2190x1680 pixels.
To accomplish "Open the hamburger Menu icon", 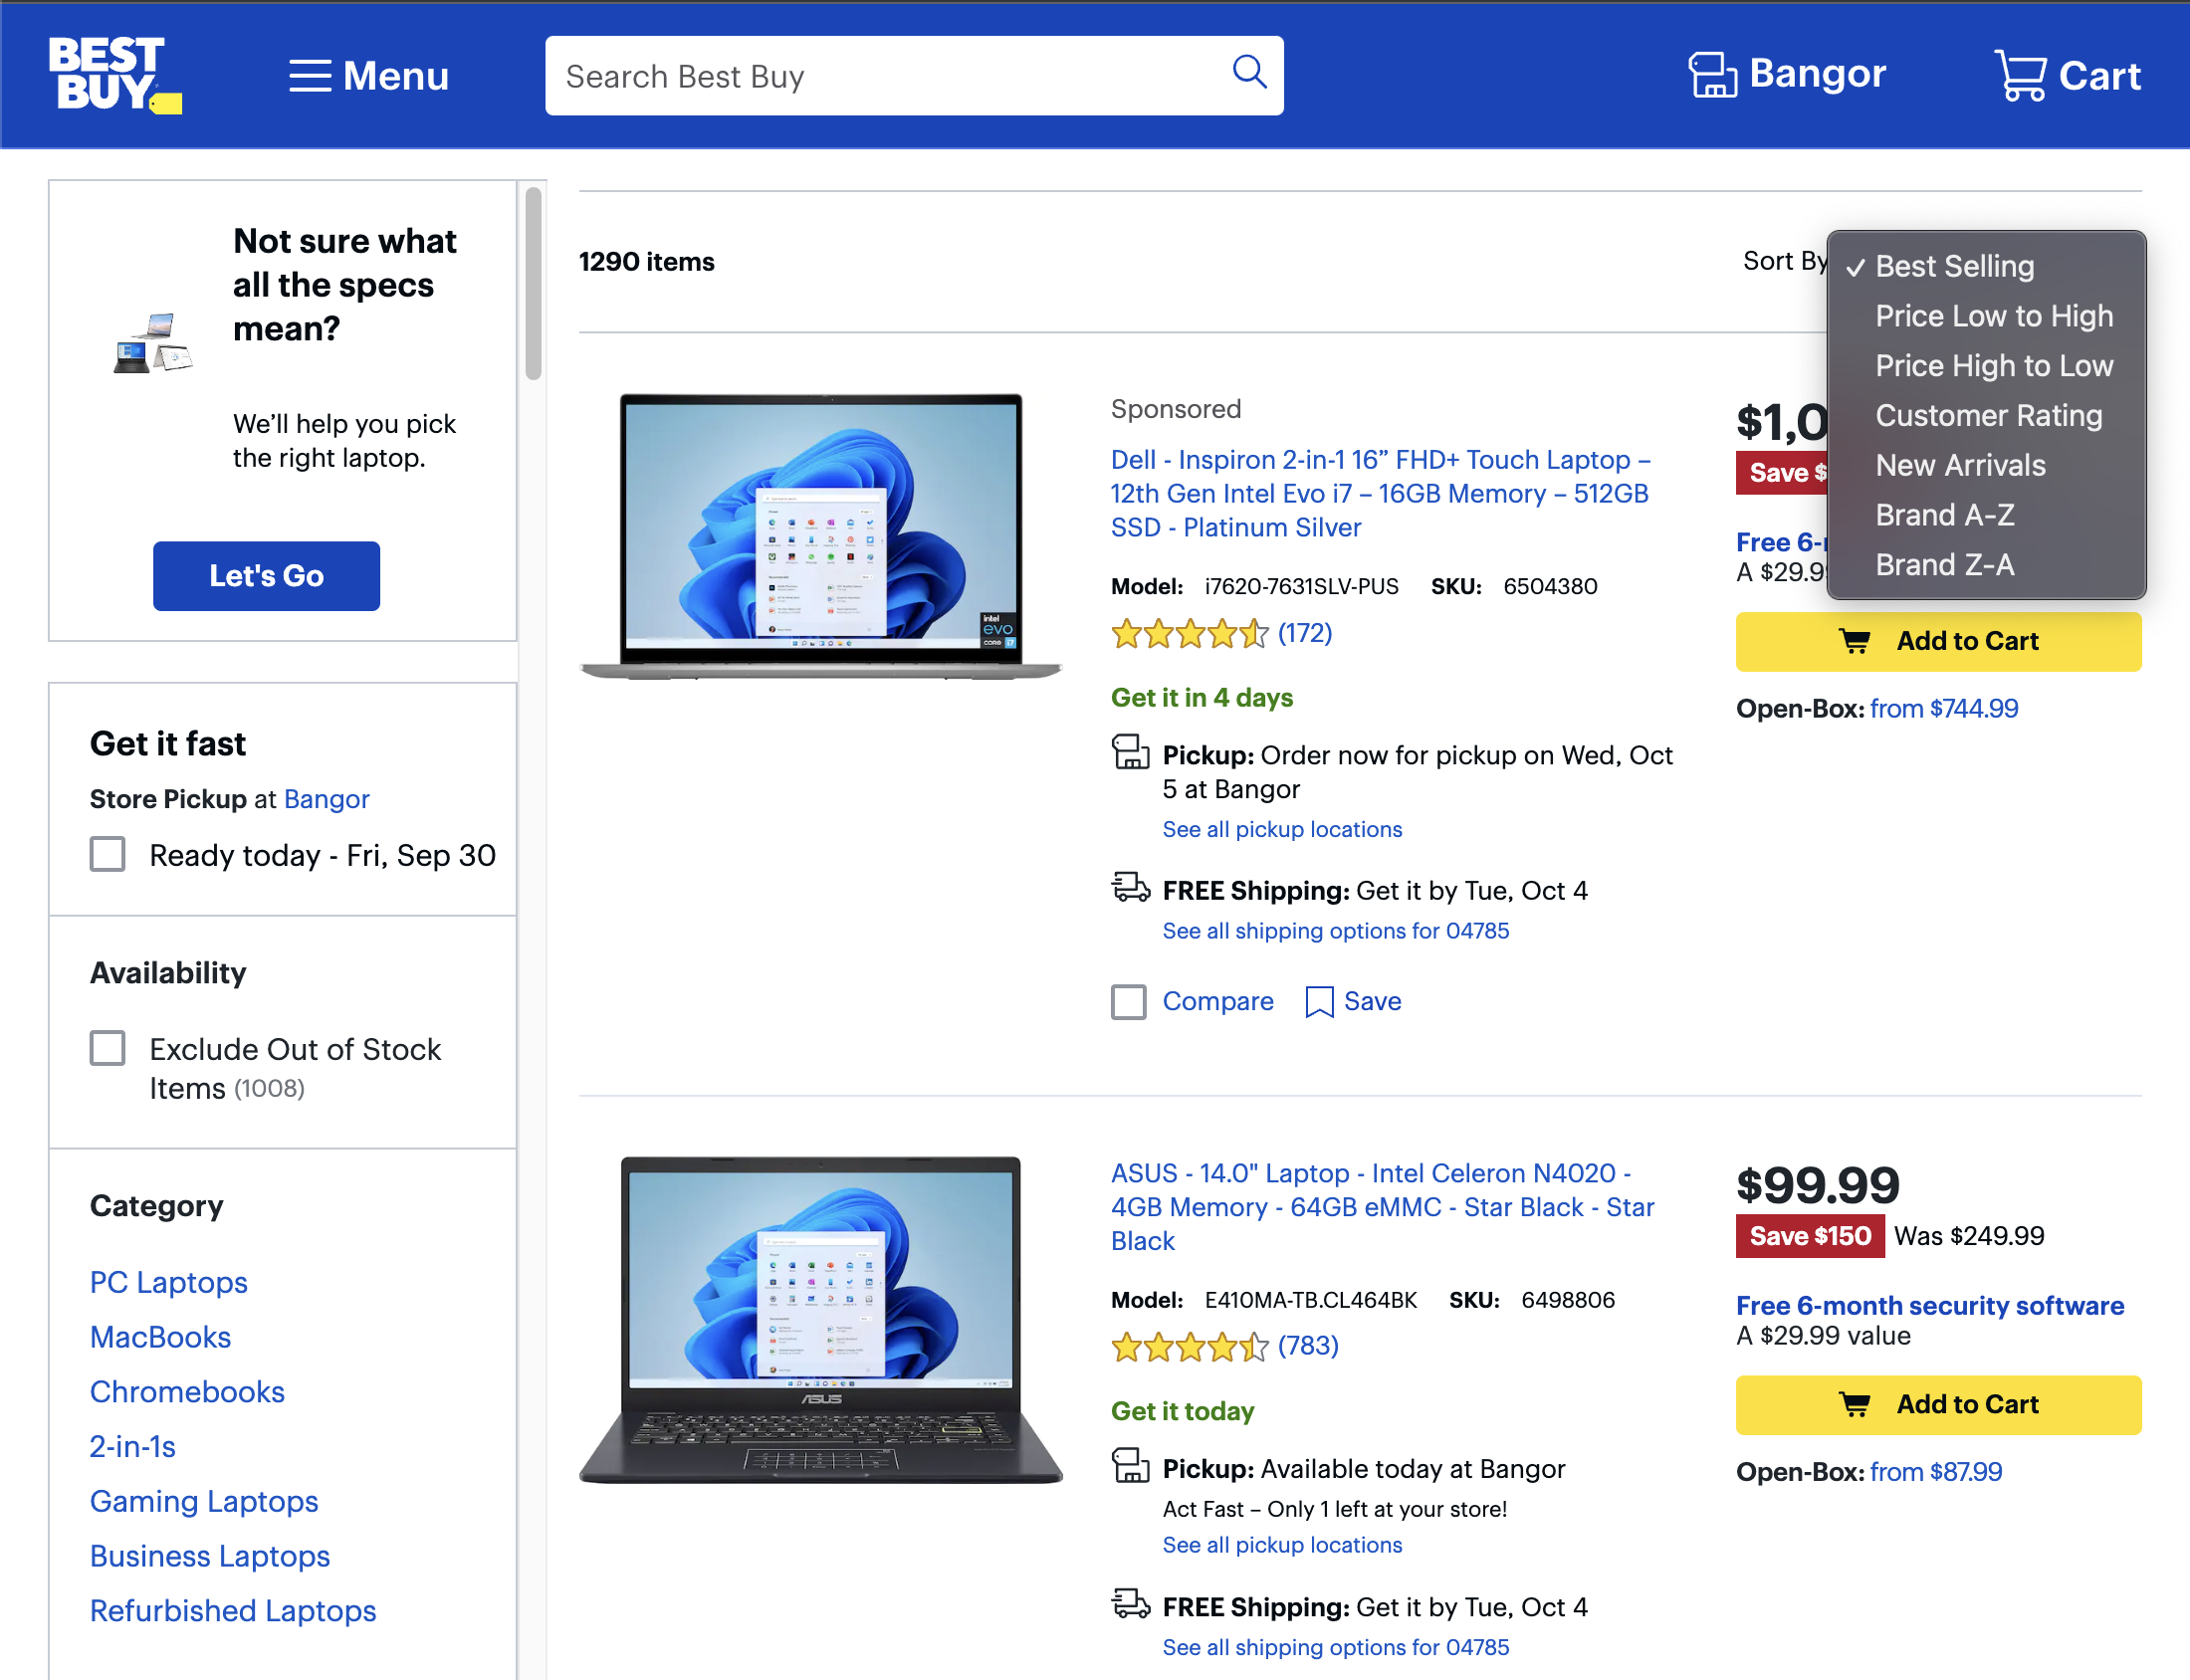I will (311, 75).
